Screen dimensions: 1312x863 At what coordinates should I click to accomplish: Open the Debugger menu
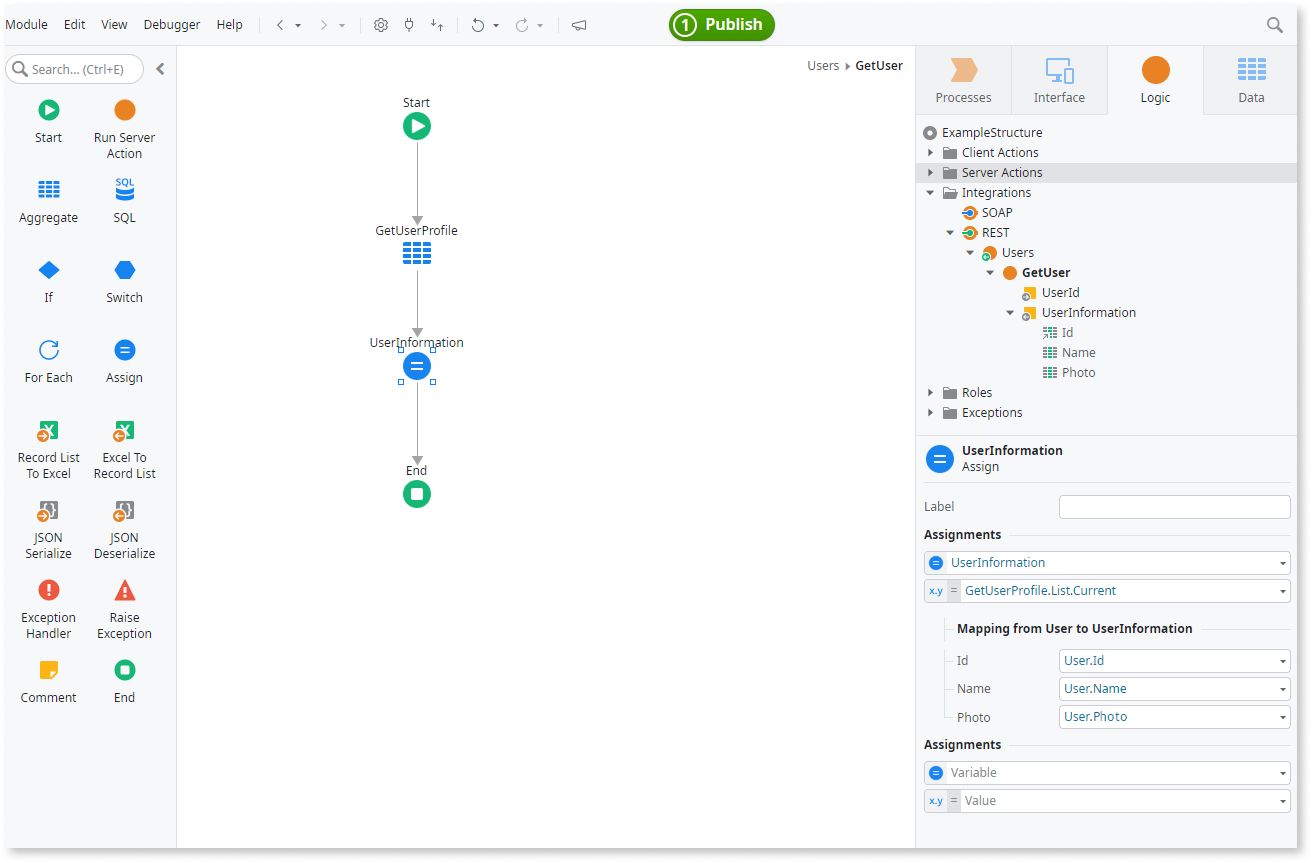point(171,24)
